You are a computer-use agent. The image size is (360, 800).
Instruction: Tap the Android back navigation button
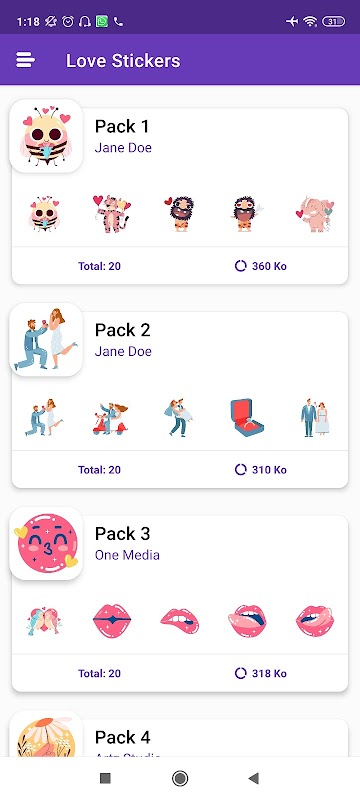tap(253, 778)
